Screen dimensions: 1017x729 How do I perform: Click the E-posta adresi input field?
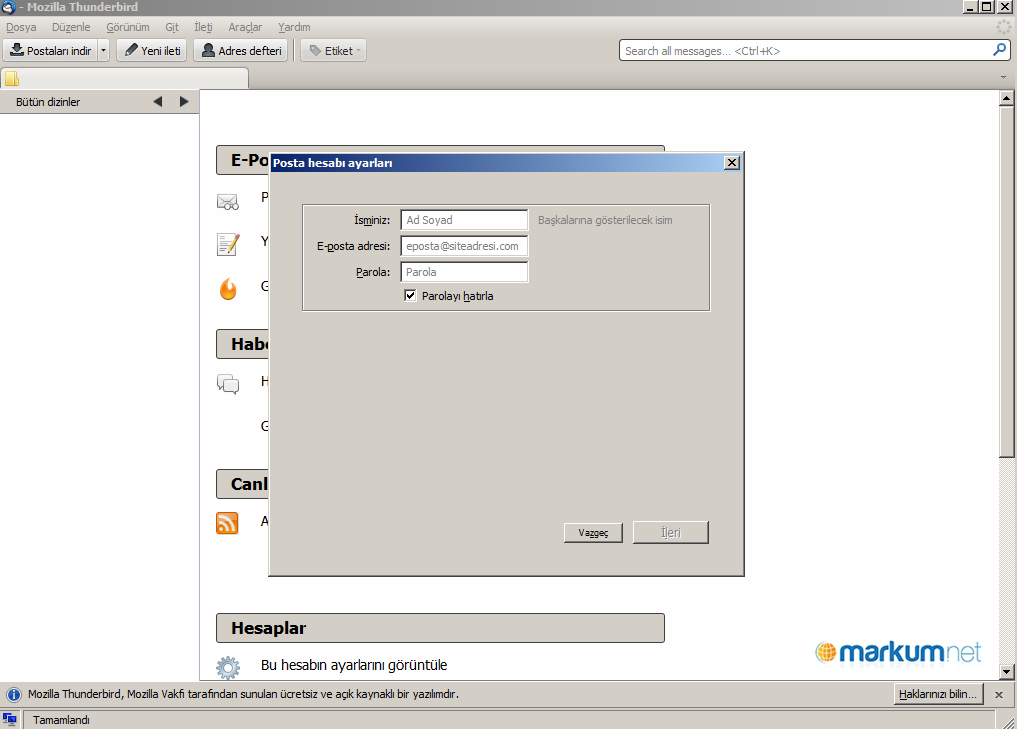[464, 246]
